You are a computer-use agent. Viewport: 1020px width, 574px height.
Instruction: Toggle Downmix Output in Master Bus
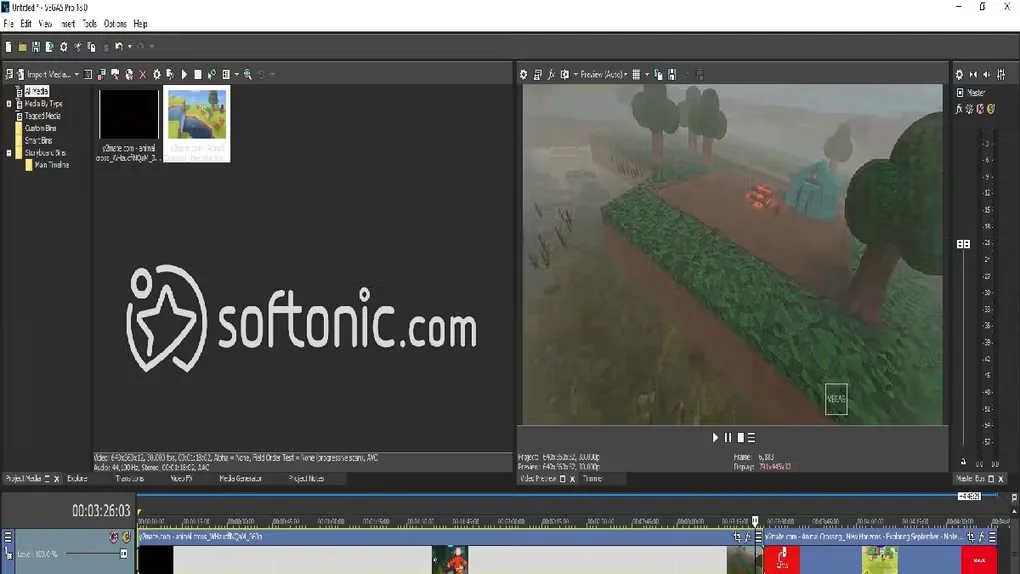click(x=973, y=75)
